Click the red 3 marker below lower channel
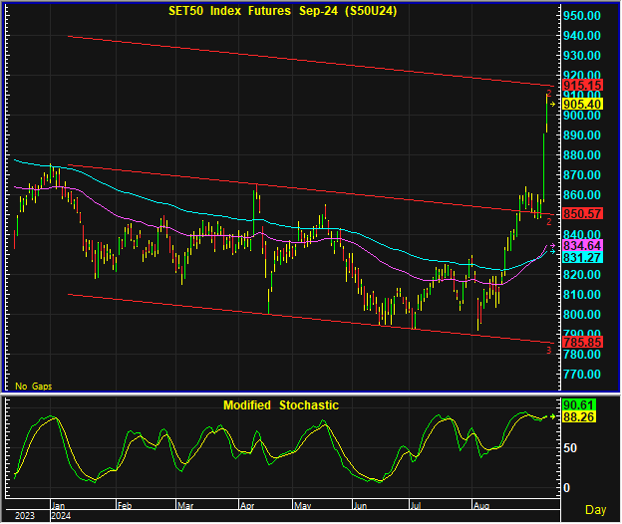Screen dimensions: 622x524 pos(549,351)
